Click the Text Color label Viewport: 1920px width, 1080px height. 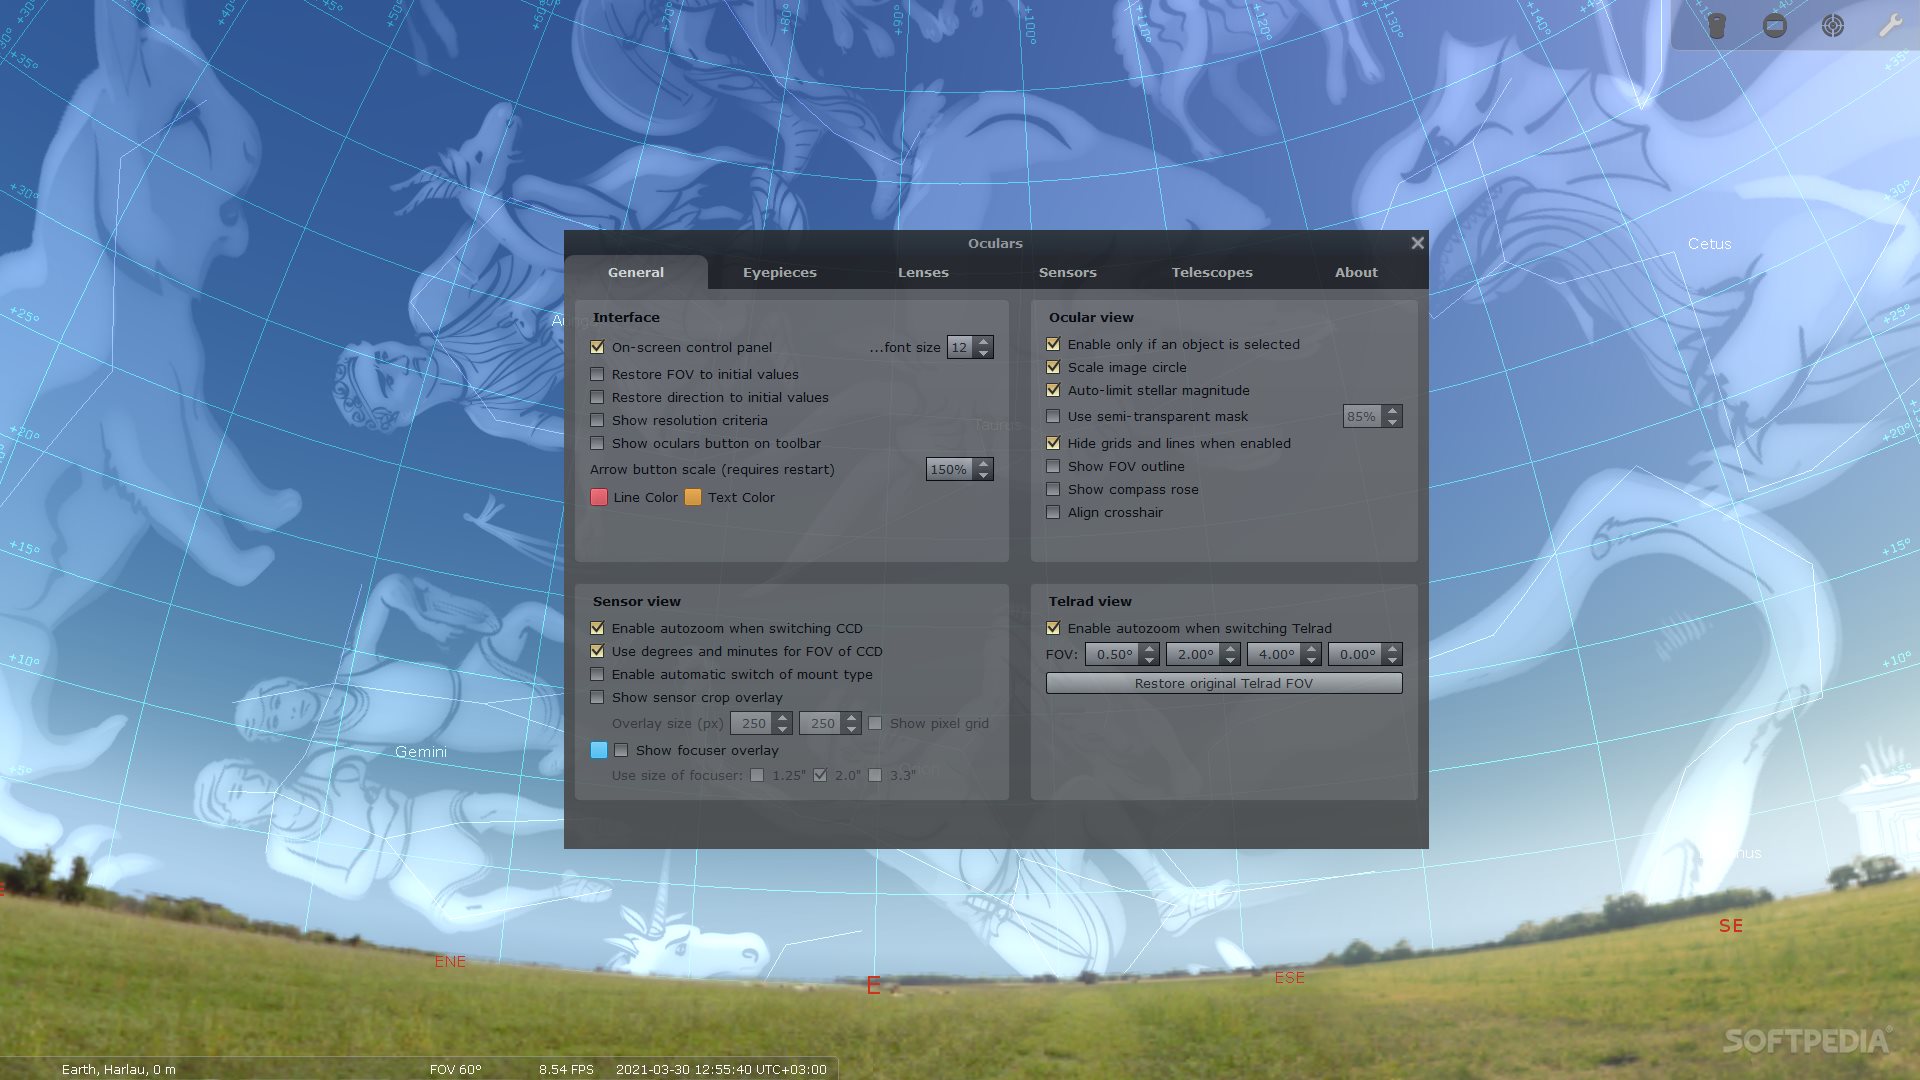point(741,497)
